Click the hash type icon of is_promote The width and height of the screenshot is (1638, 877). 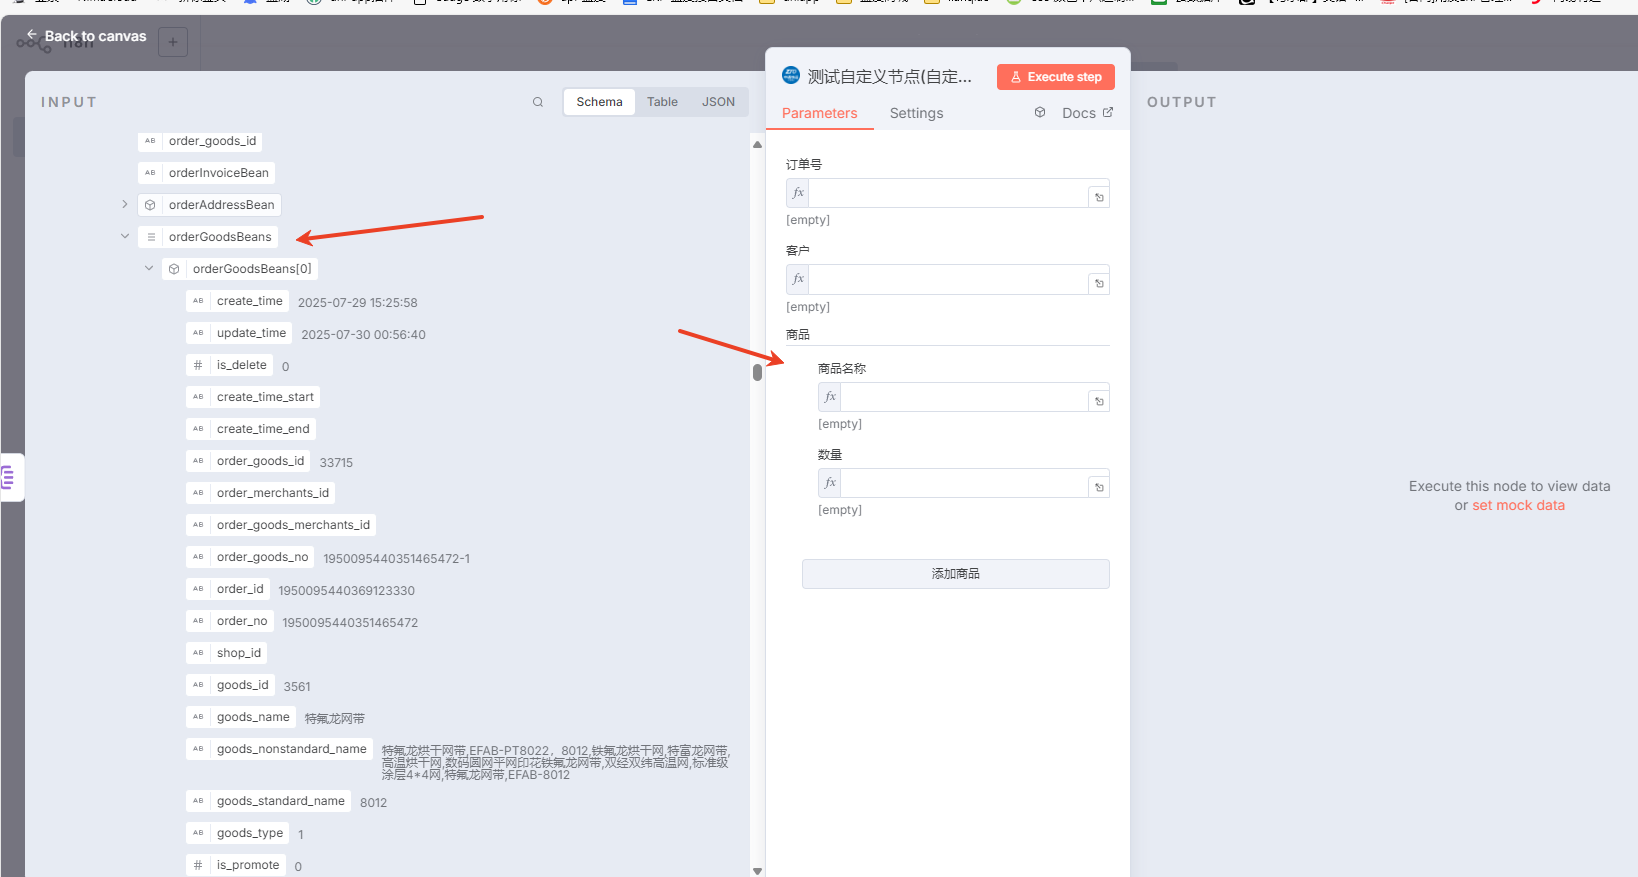coord(198,865)
